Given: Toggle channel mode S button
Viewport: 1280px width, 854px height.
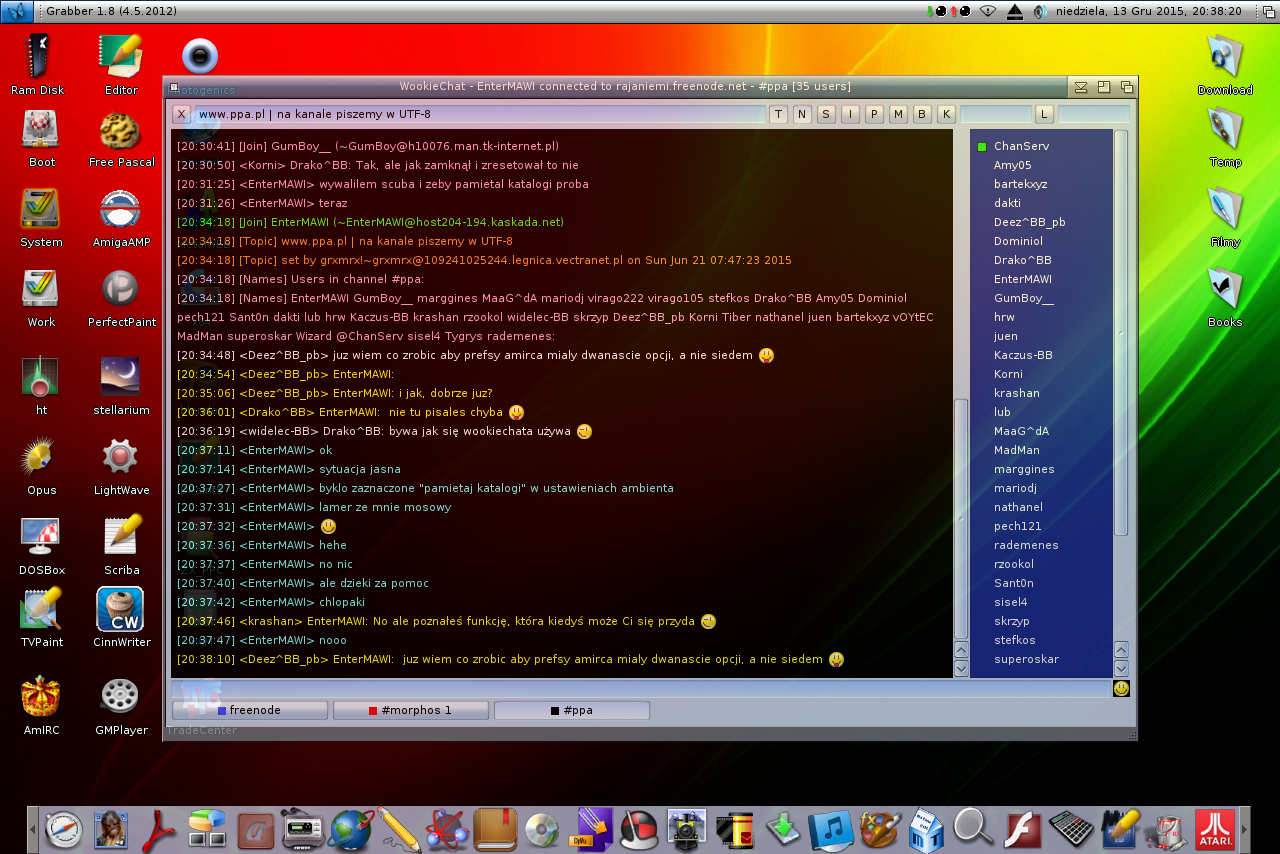Looking at the screenshot, I should [826, 114].
